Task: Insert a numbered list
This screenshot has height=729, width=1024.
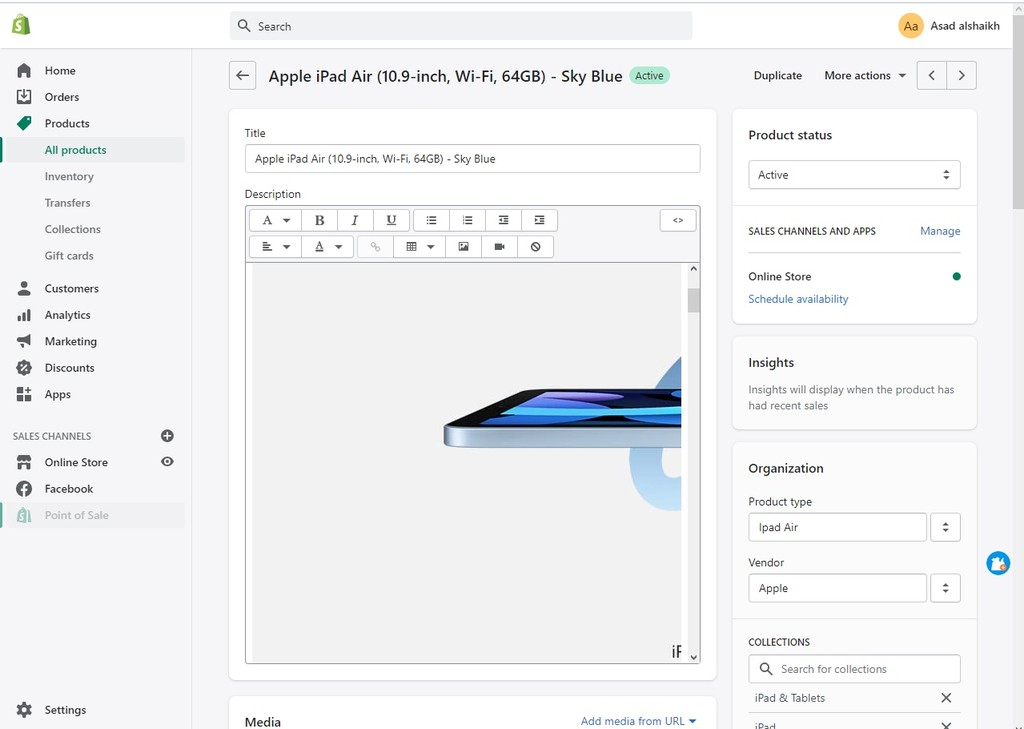Action: [468, 220]
